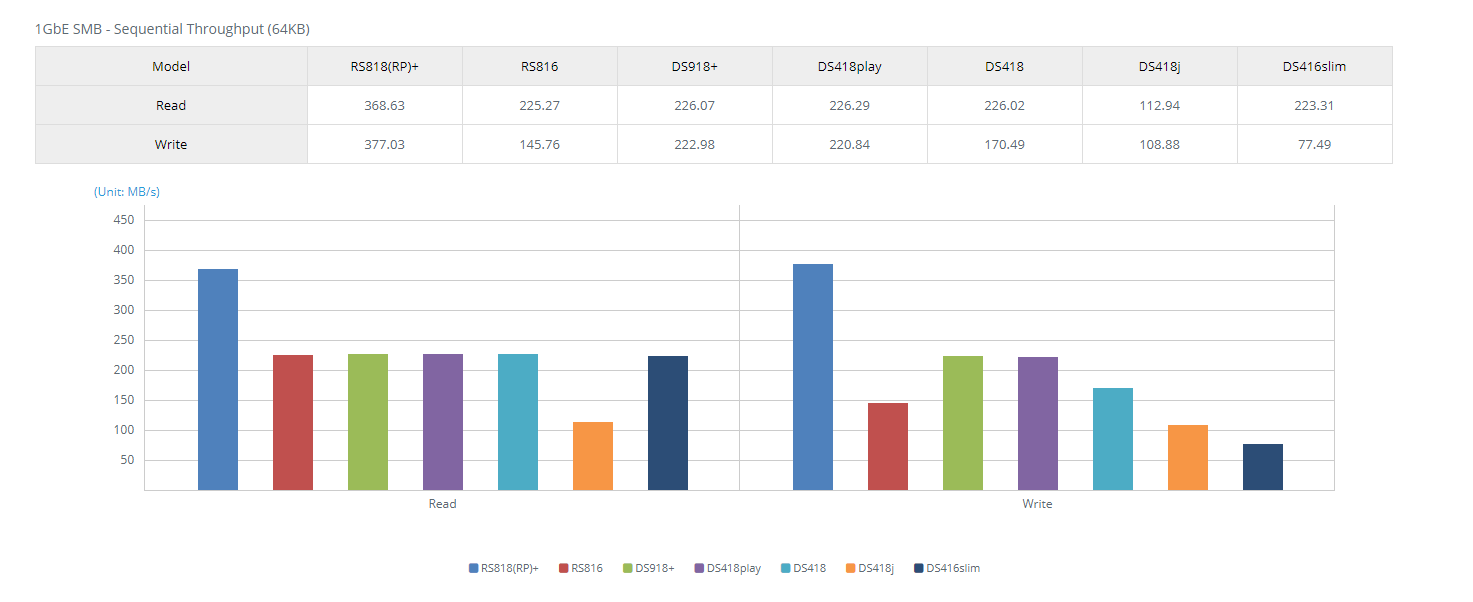Click the 150 y-axis tick label
The height and width of the screenshot is (602, 1473).
coord(125,400)
